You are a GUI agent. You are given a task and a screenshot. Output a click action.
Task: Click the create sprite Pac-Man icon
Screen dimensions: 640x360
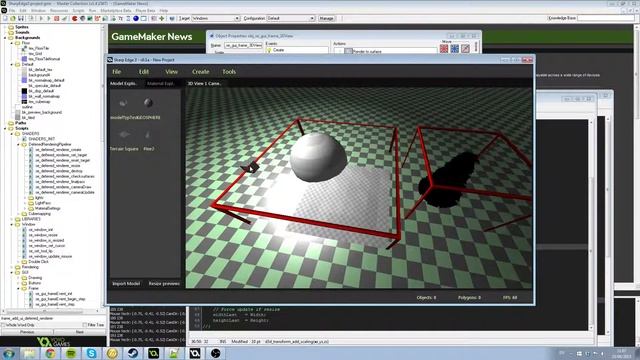click(x=75, y=18)
